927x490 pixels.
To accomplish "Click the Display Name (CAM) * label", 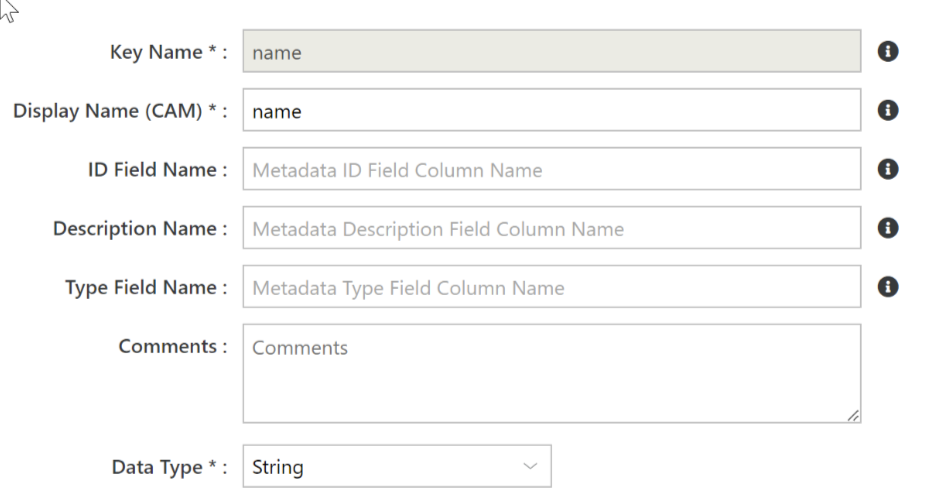I will click(120, 111).
